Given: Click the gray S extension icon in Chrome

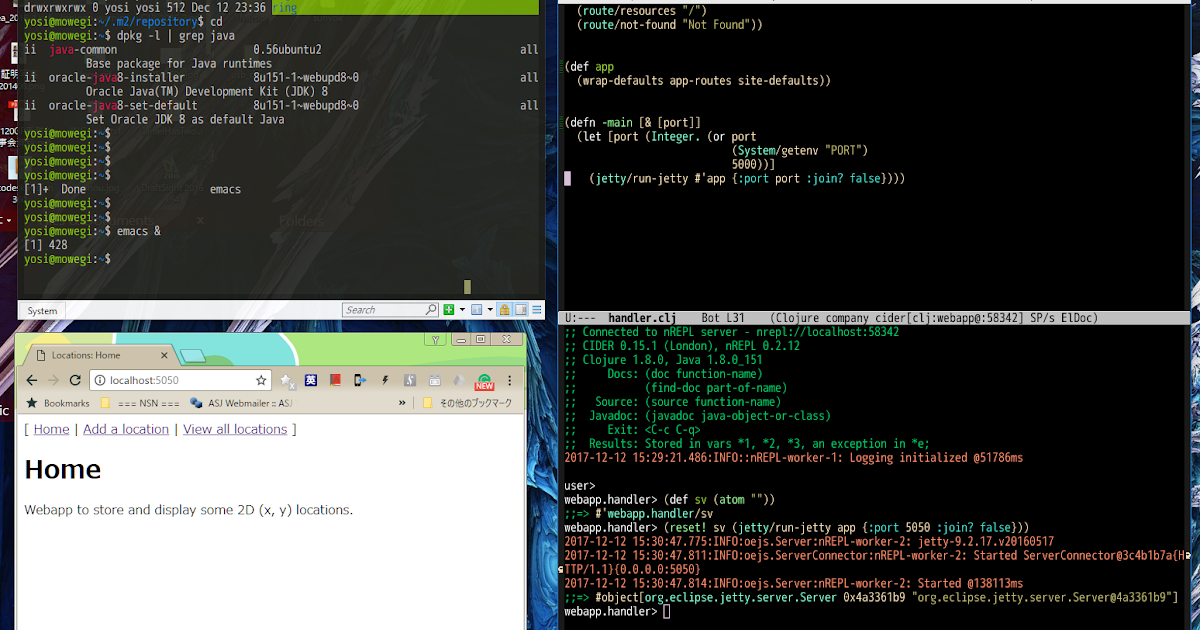Looking at the screenshot, I should 410,381.
